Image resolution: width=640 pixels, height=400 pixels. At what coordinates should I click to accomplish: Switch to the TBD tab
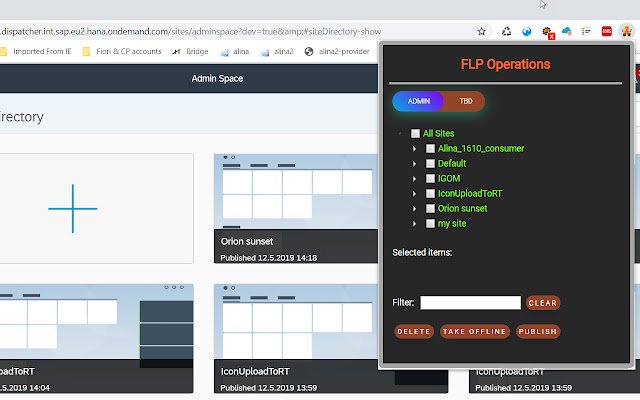click(x=465, y=101)
